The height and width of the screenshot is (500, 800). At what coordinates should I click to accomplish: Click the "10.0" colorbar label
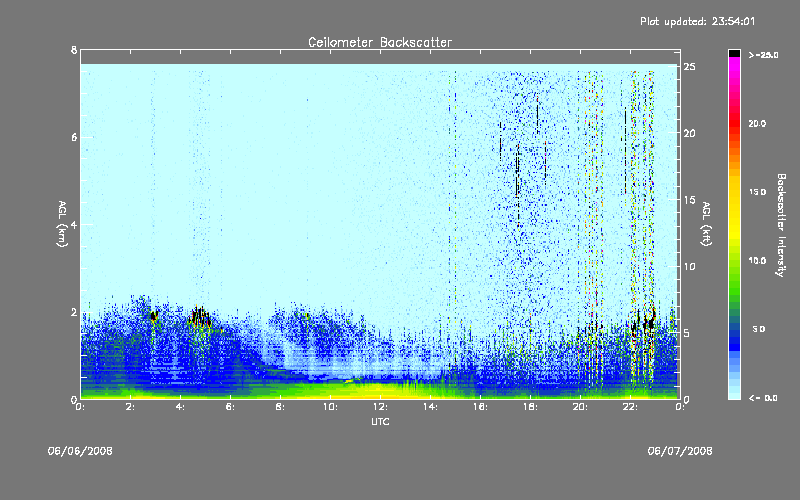click(x=757, y=261)
